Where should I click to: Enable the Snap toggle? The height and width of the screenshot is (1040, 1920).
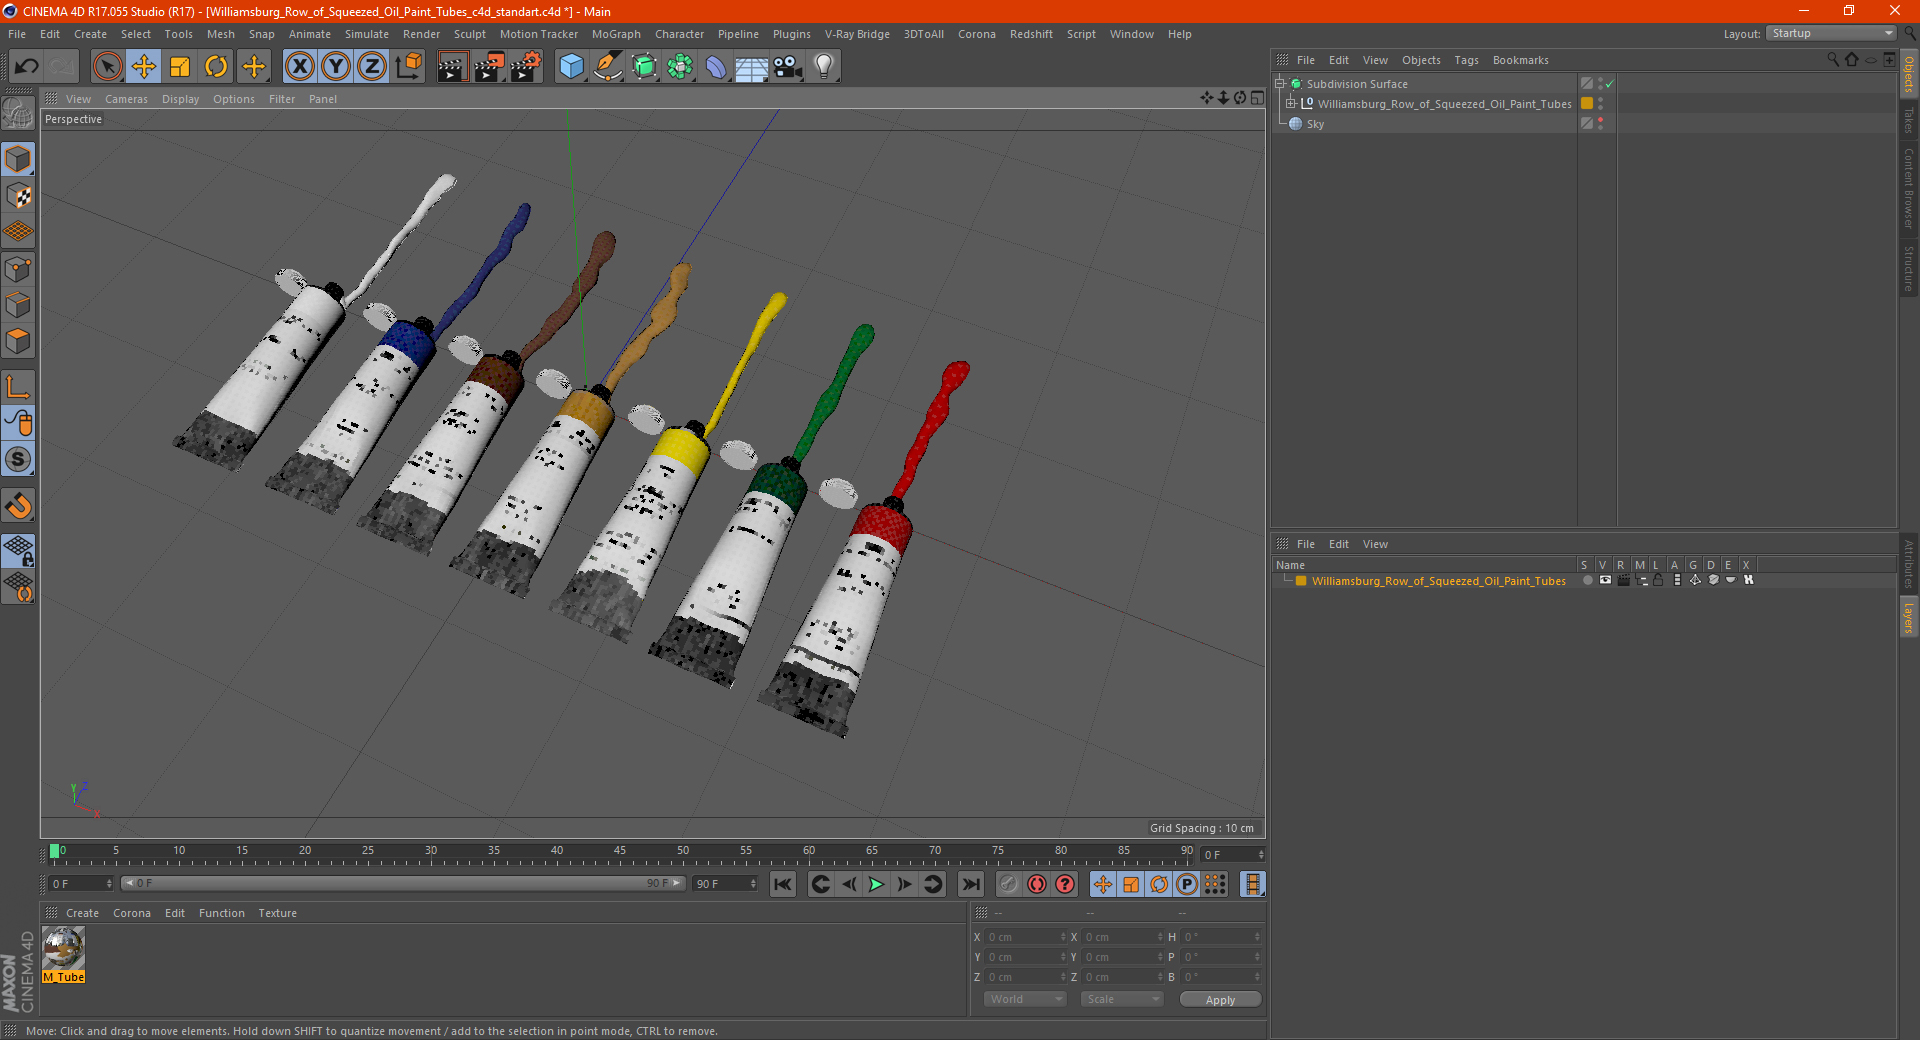click(18, 506)
